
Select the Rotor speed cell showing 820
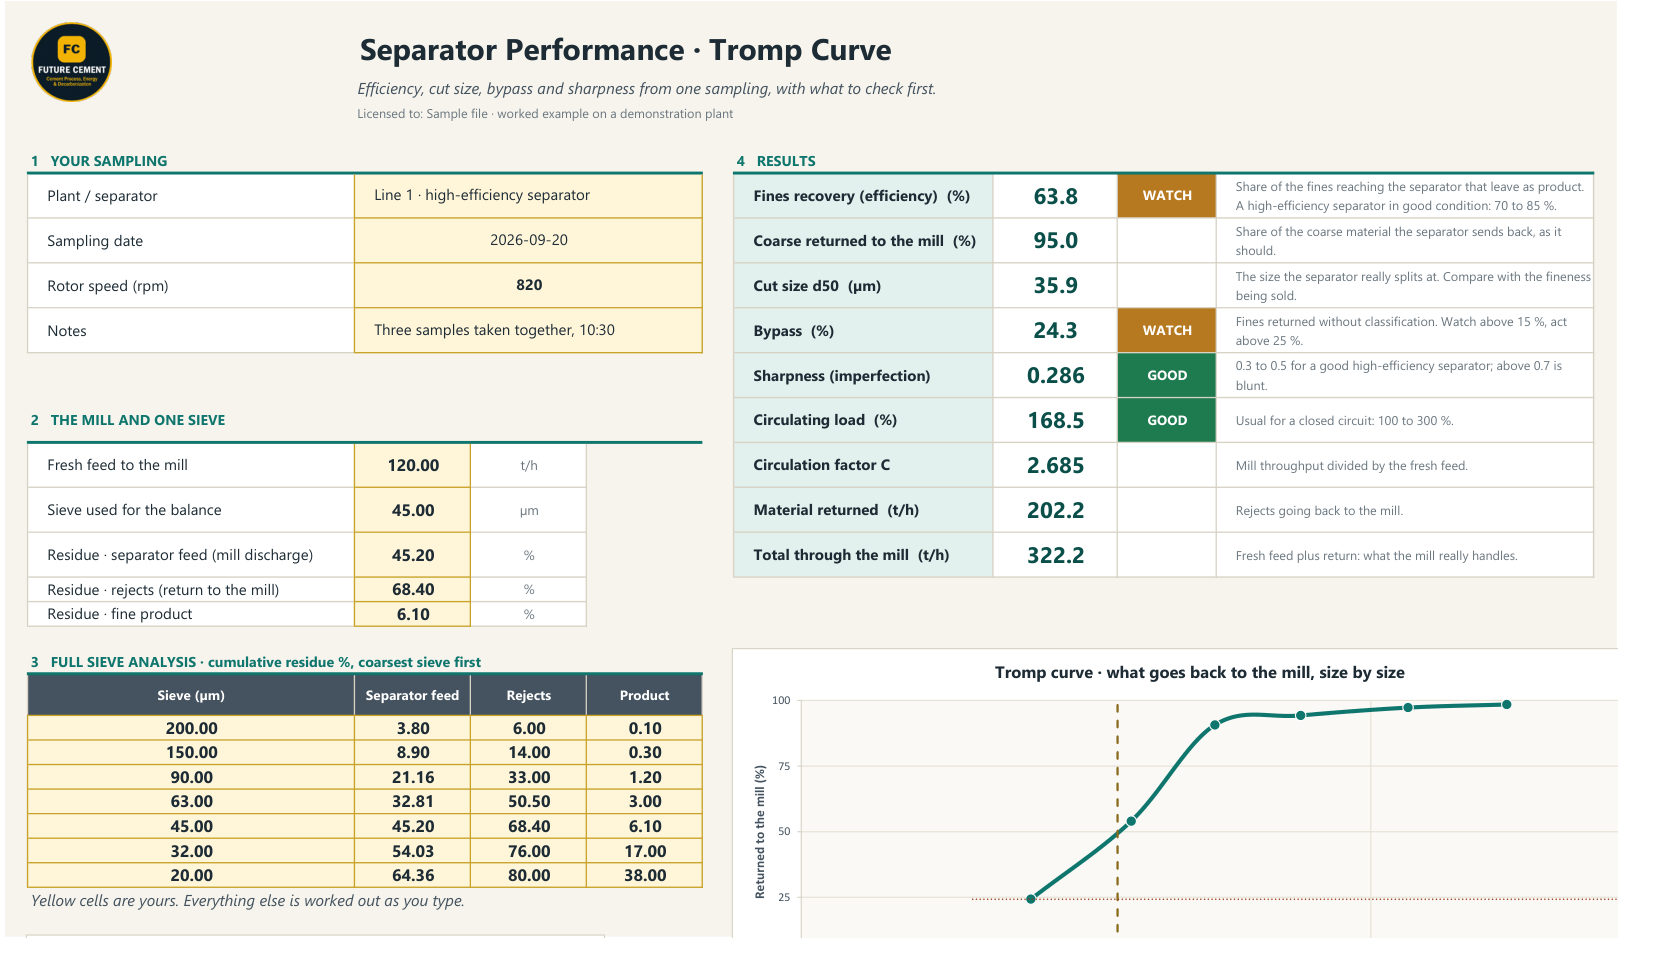[528, 285]
